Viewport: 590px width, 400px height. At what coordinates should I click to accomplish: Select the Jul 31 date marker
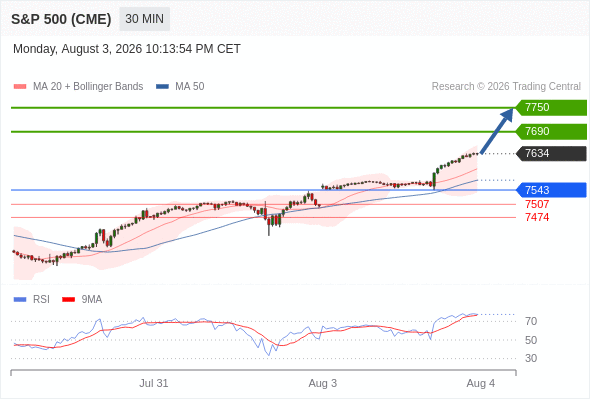click(x=154, y=383)
